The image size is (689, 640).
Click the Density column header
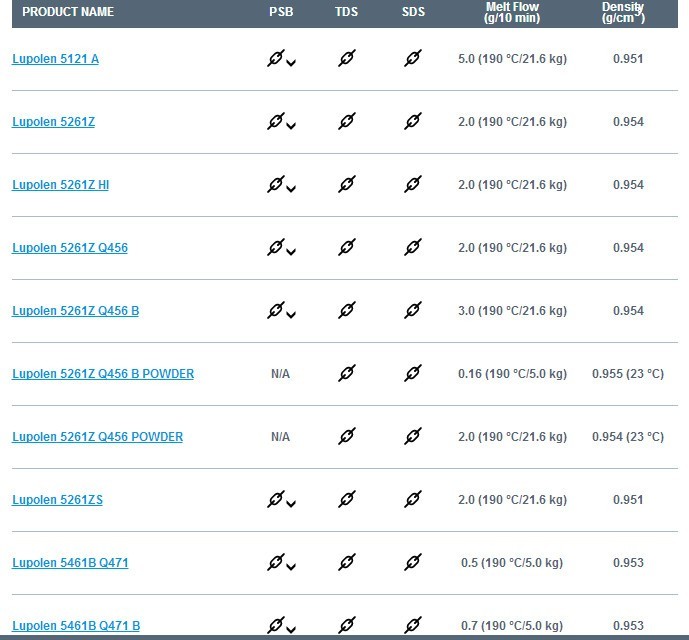623,12
